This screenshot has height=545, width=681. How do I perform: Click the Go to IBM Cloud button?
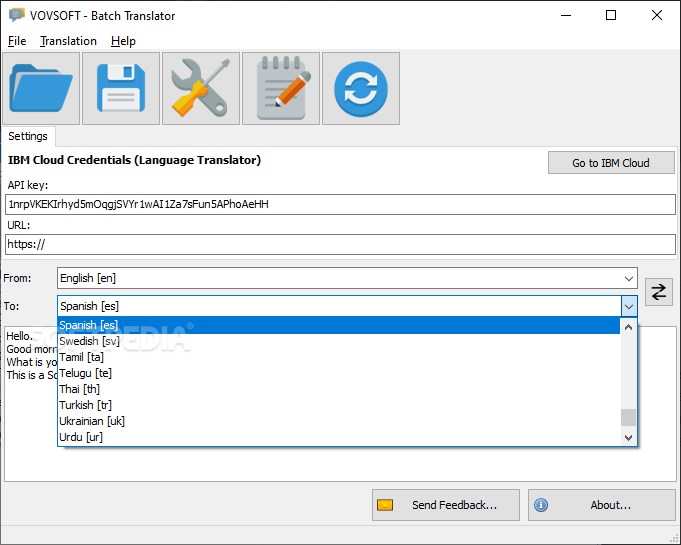tap(611, 163)
